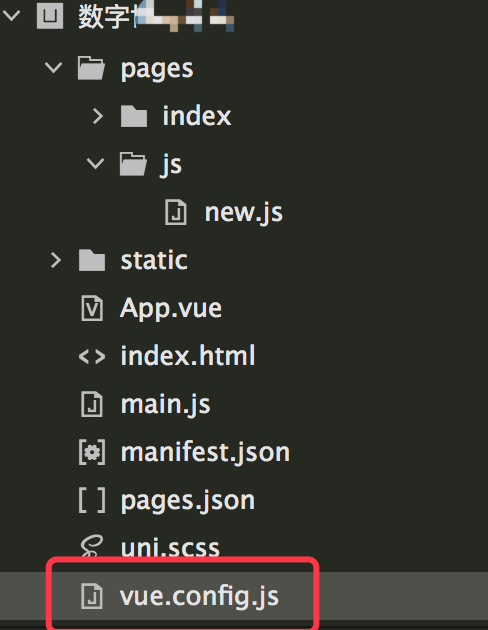Screen dimensions: 488x630
Task: Open main.js in the file tree
Action: (x=165, y=404)
